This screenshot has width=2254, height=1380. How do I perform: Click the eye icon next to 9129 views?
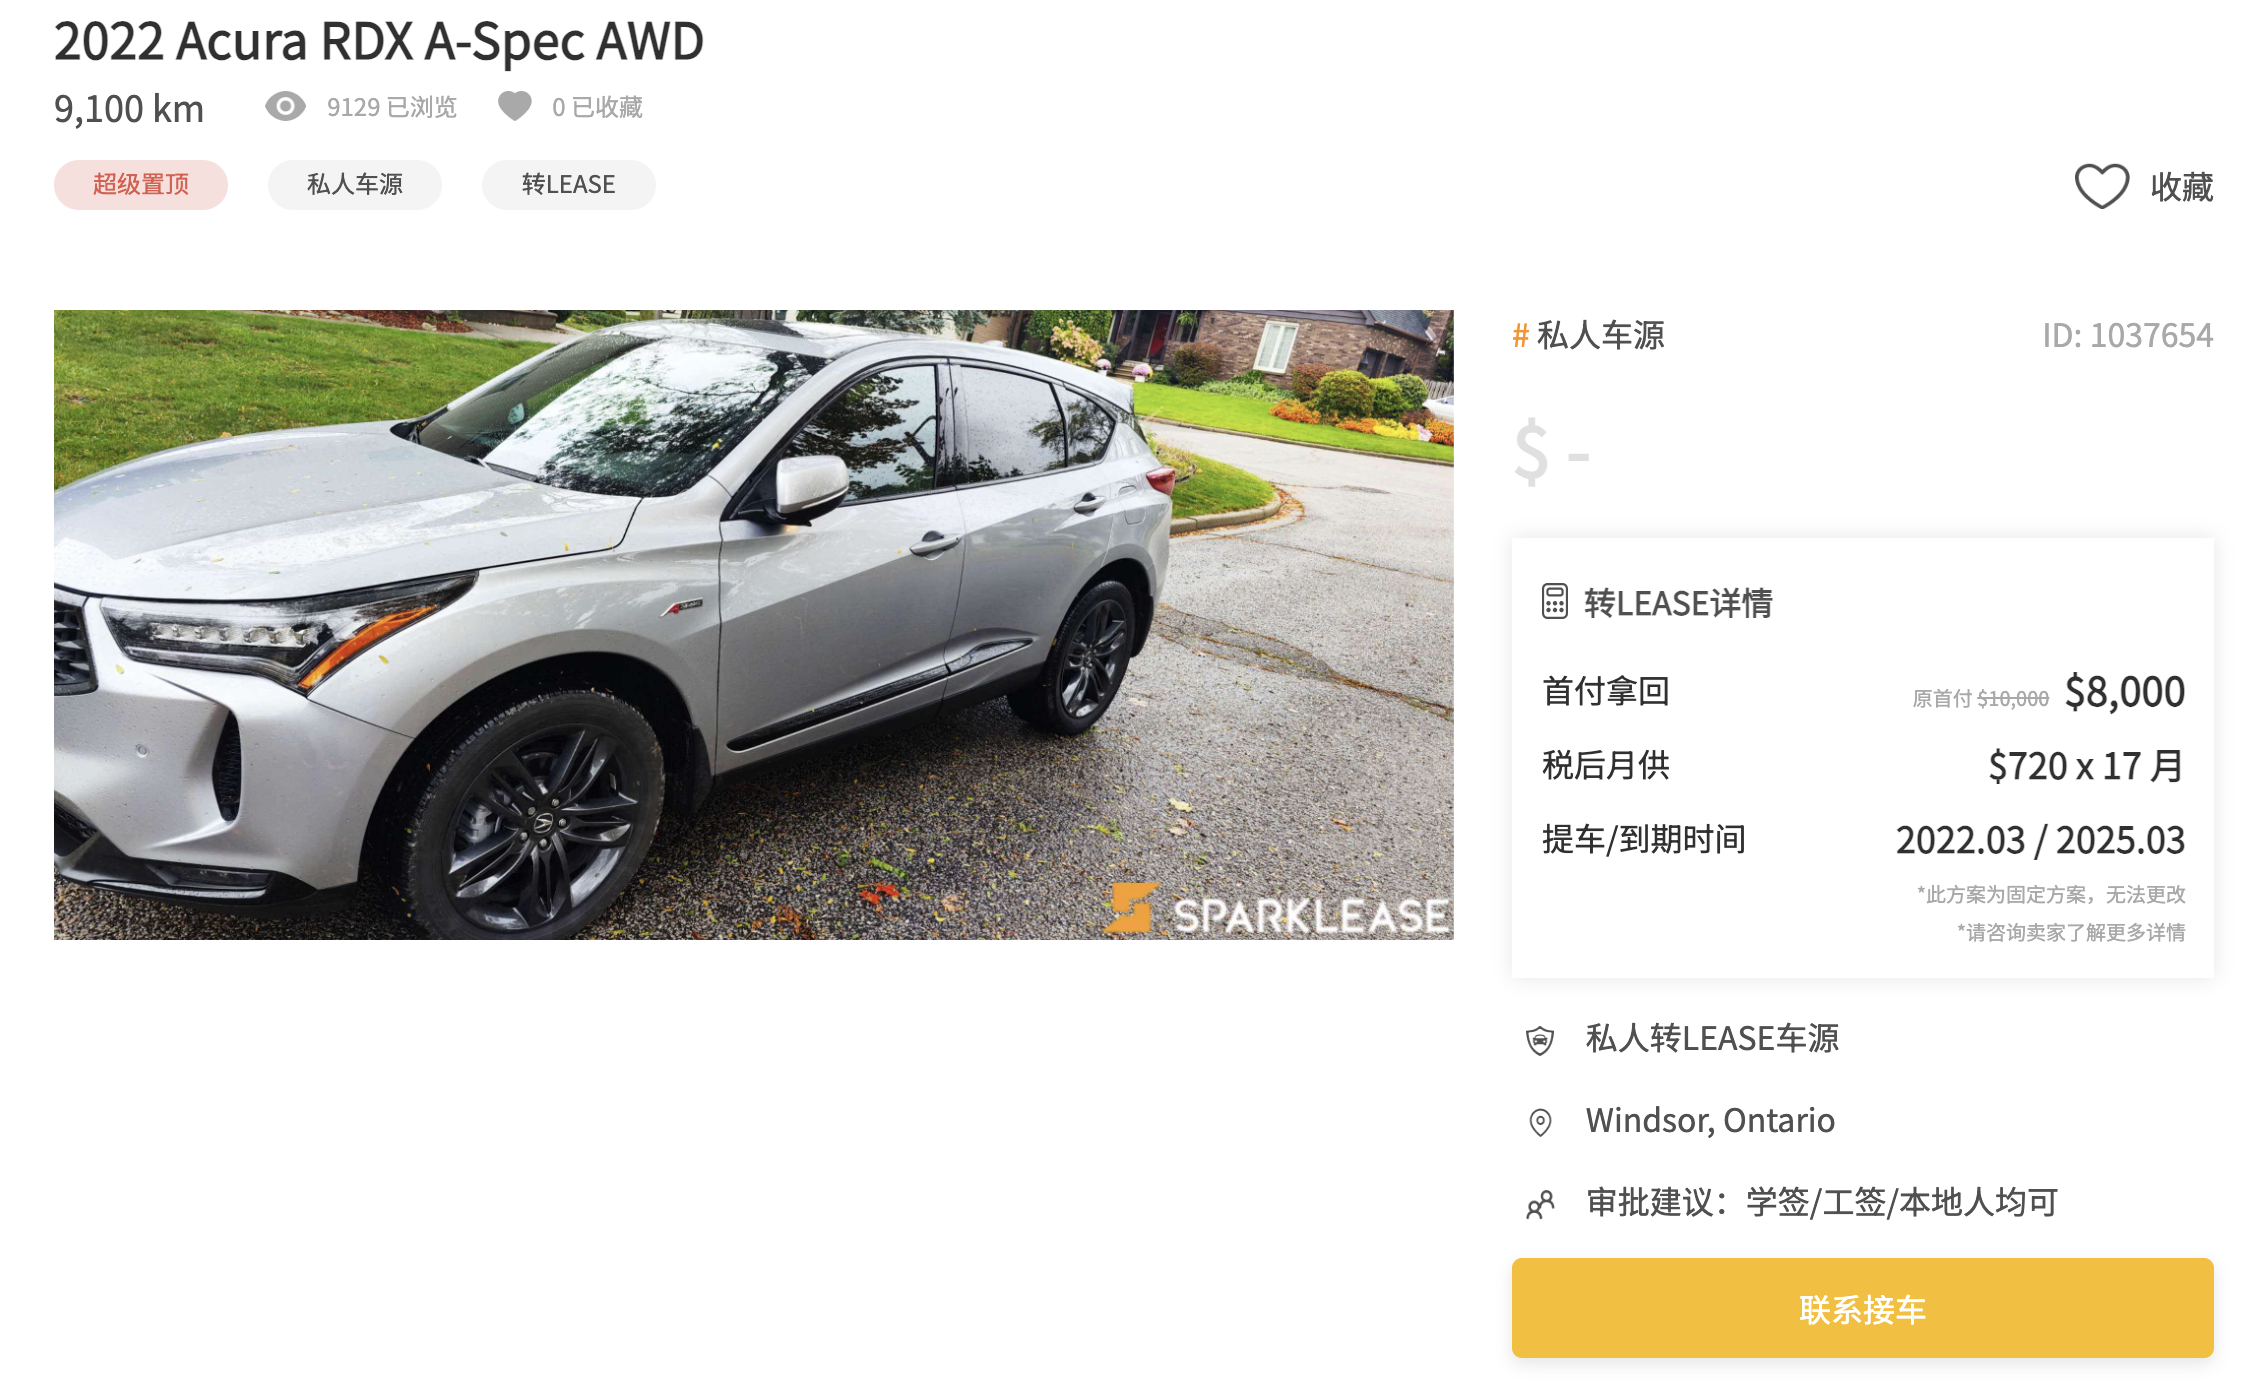[285, 106]
